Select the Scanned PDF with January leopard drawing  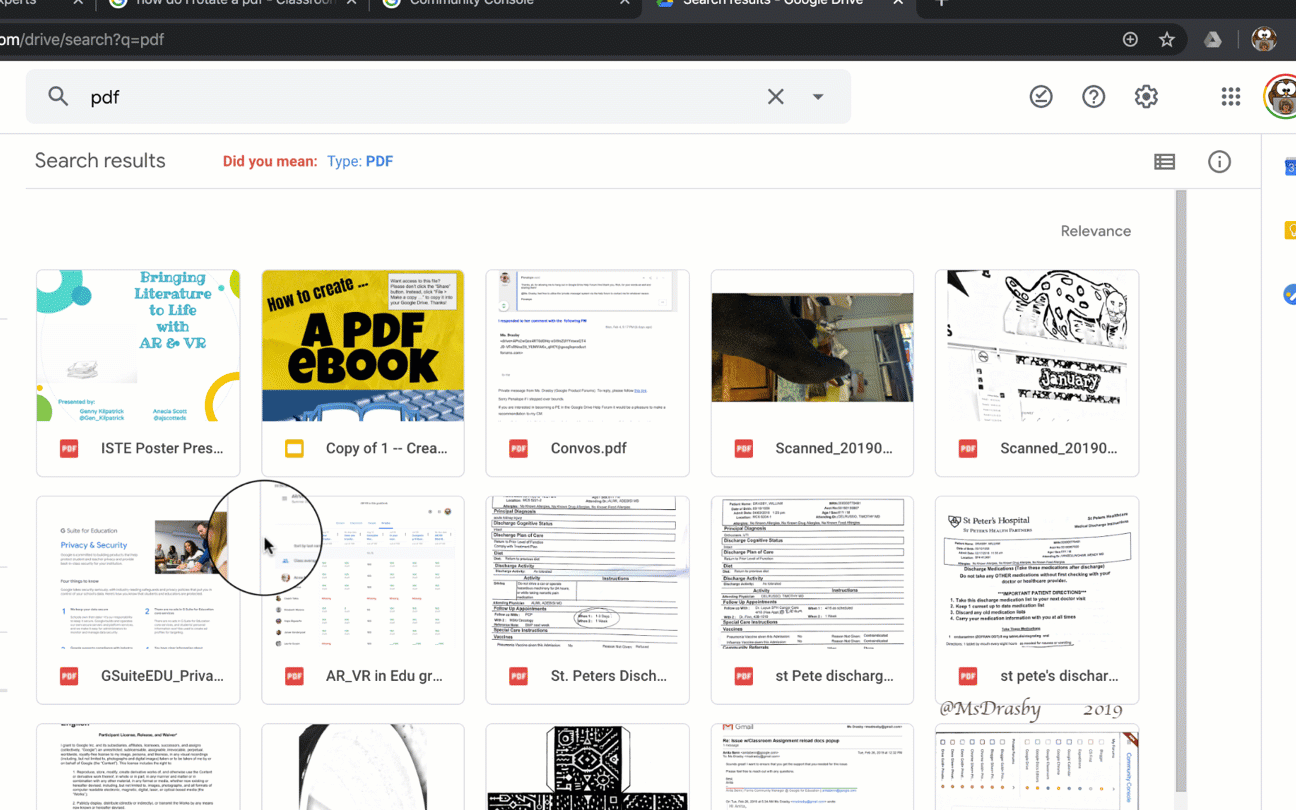point(1037,373)
